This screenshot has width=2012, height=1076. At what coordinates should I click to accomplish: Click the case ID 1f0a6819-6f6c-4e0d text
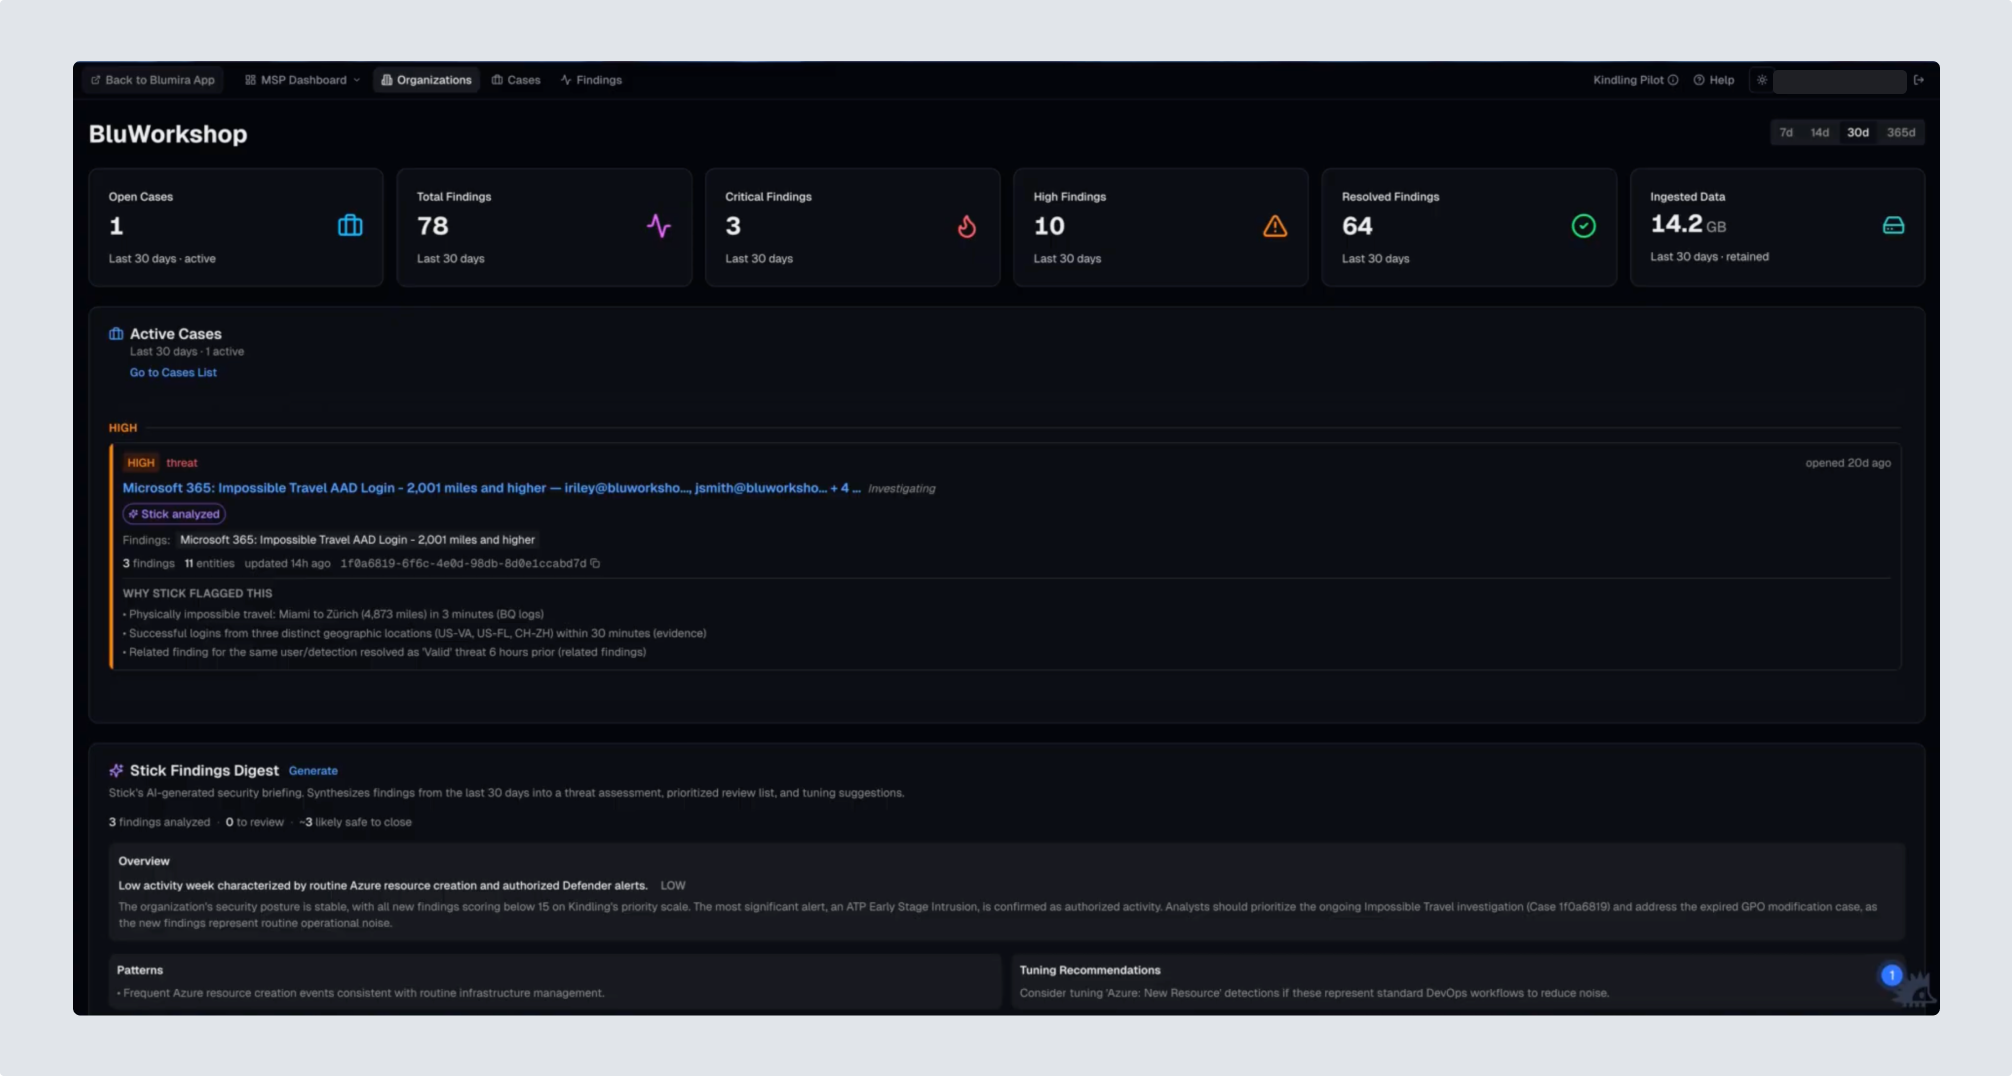tap(463, 564)
